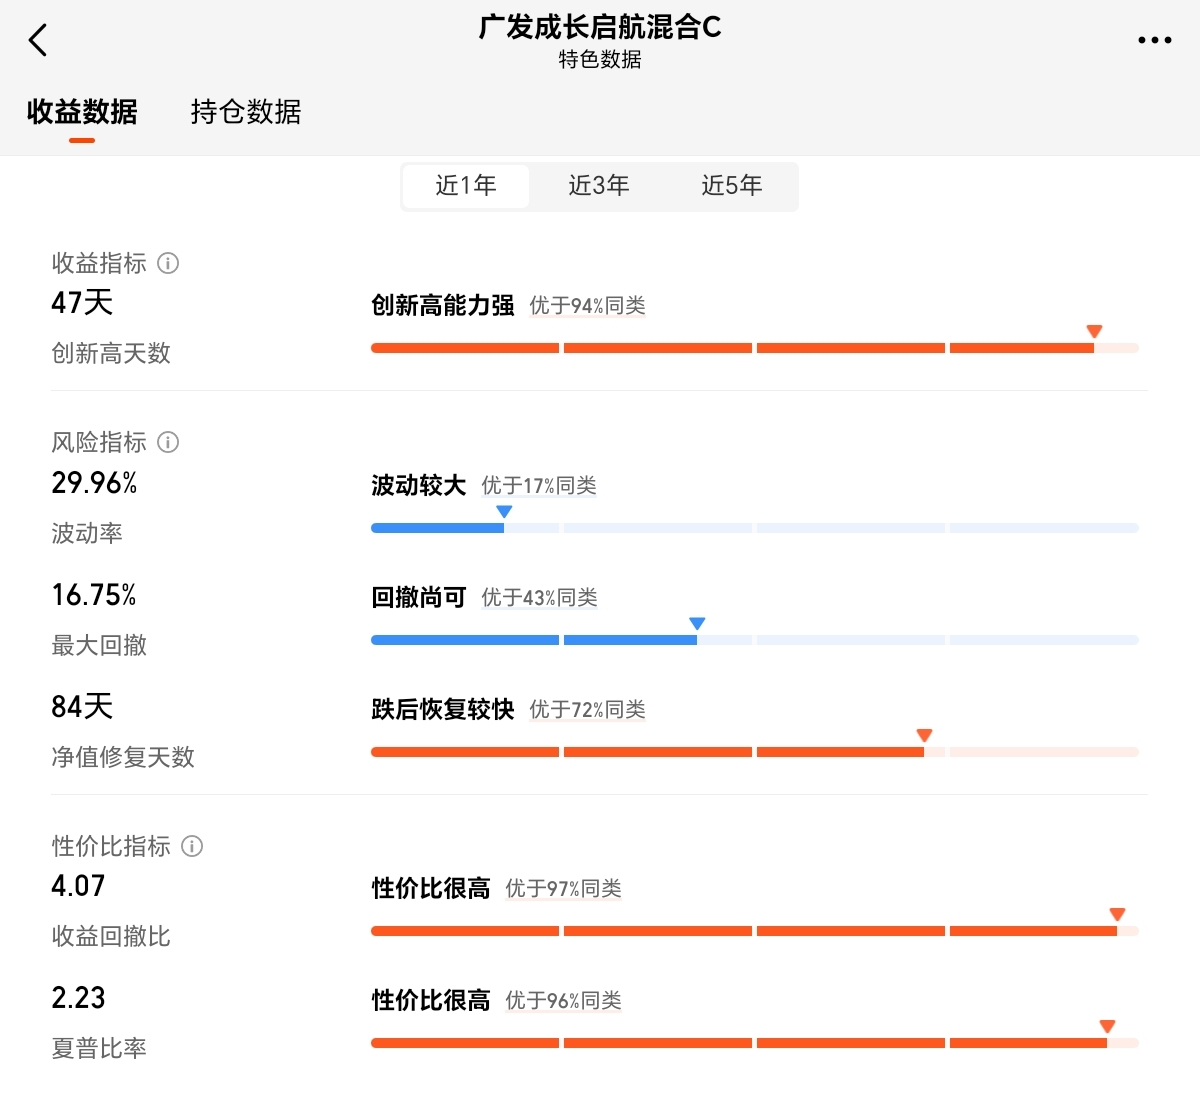Switch to the 持仓数据 tab

245,112
